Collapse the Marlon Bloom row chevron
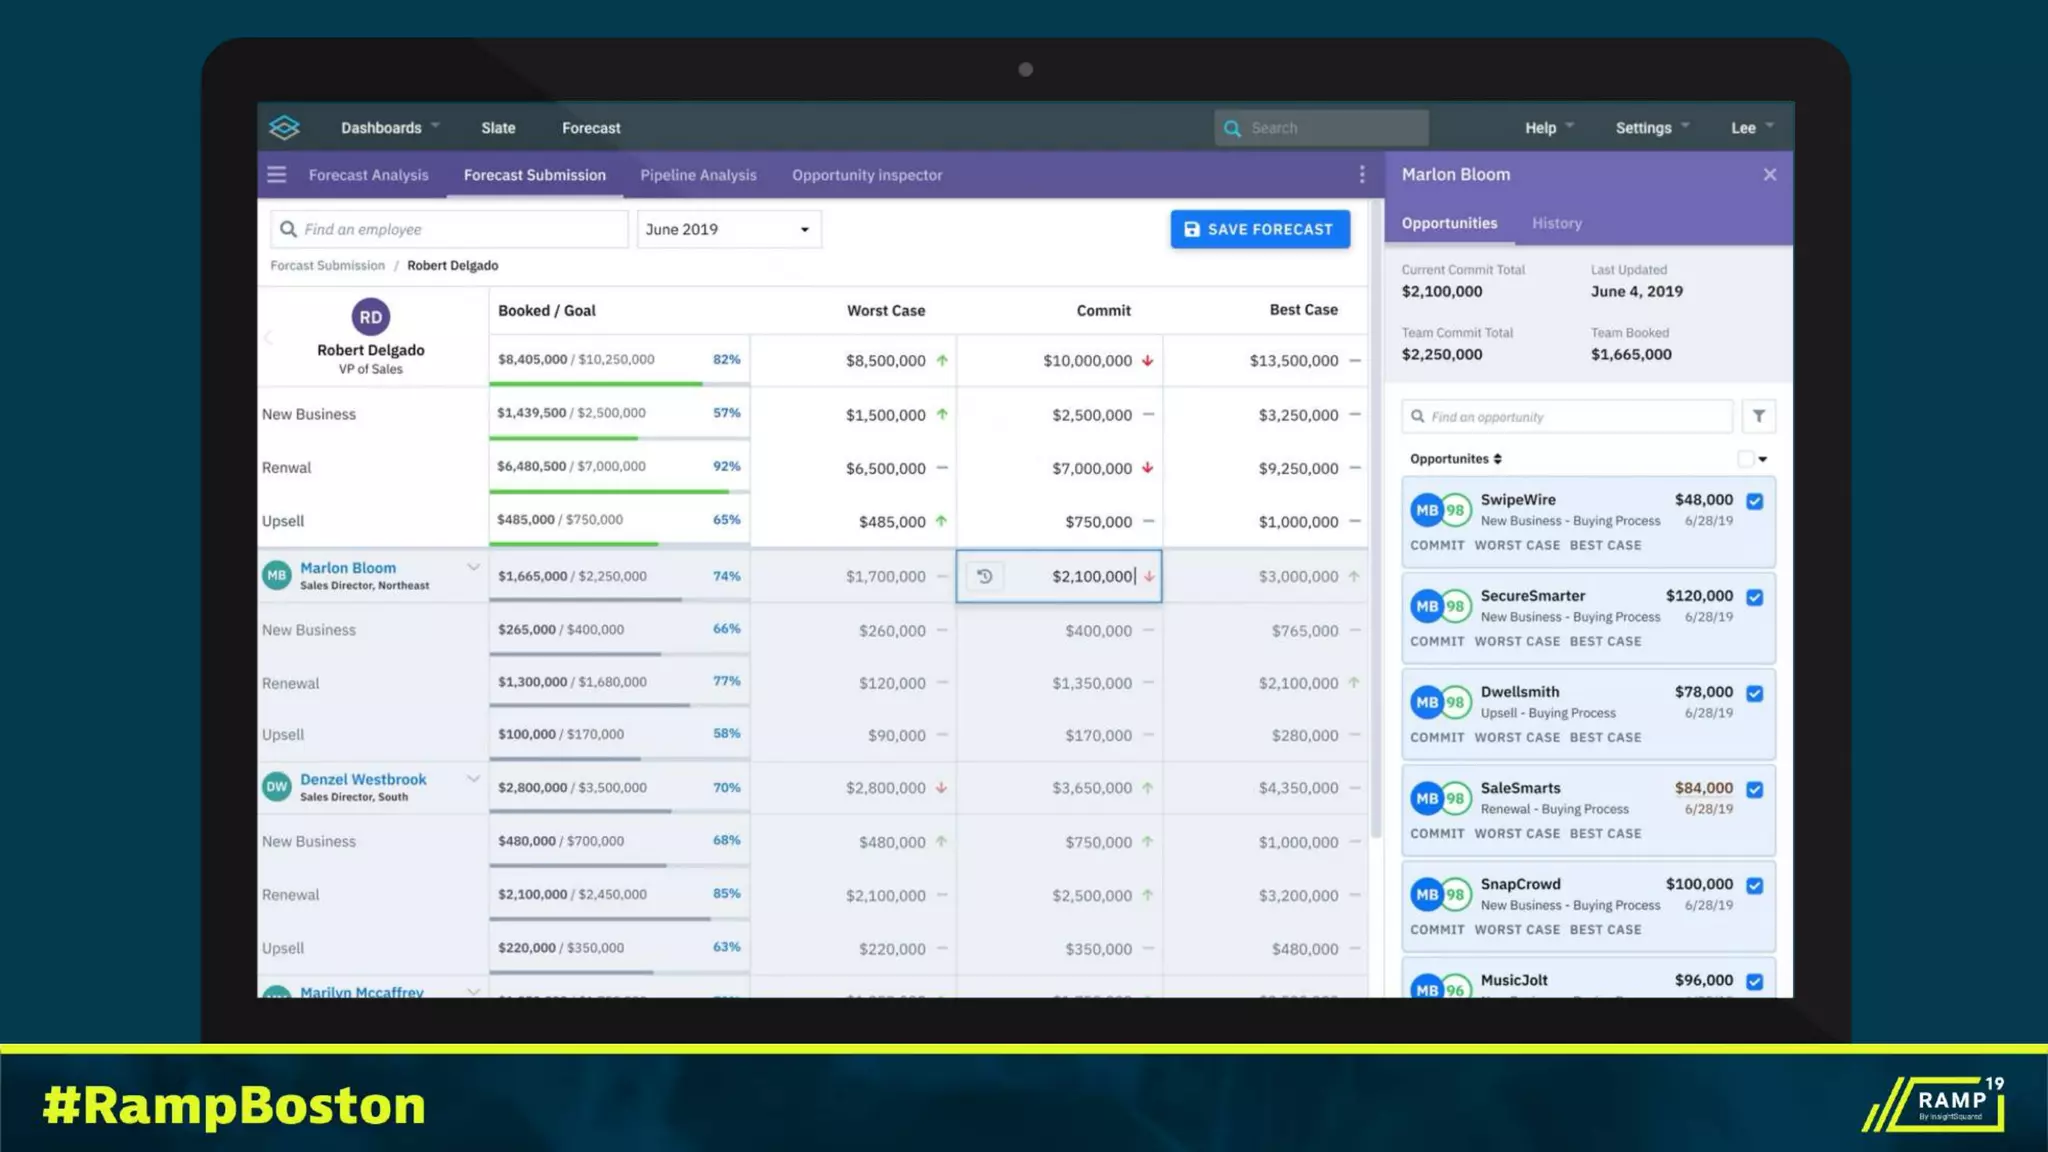This screenshot has height=1152, width=2048. pyautogui.click(x=473, y=567)
